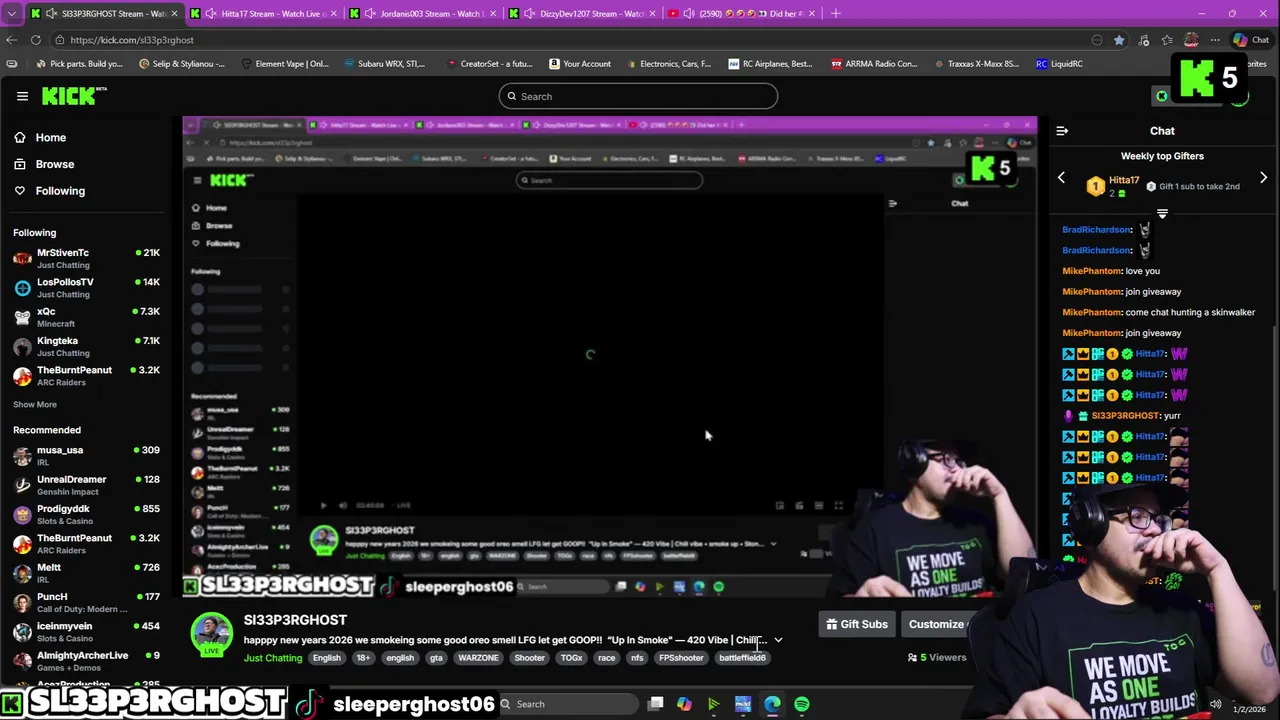Image resolution: width=1280 pixels, height=720 pixels.
Task: Open LiquidRC bookmark
Action: coord(1059,64)
